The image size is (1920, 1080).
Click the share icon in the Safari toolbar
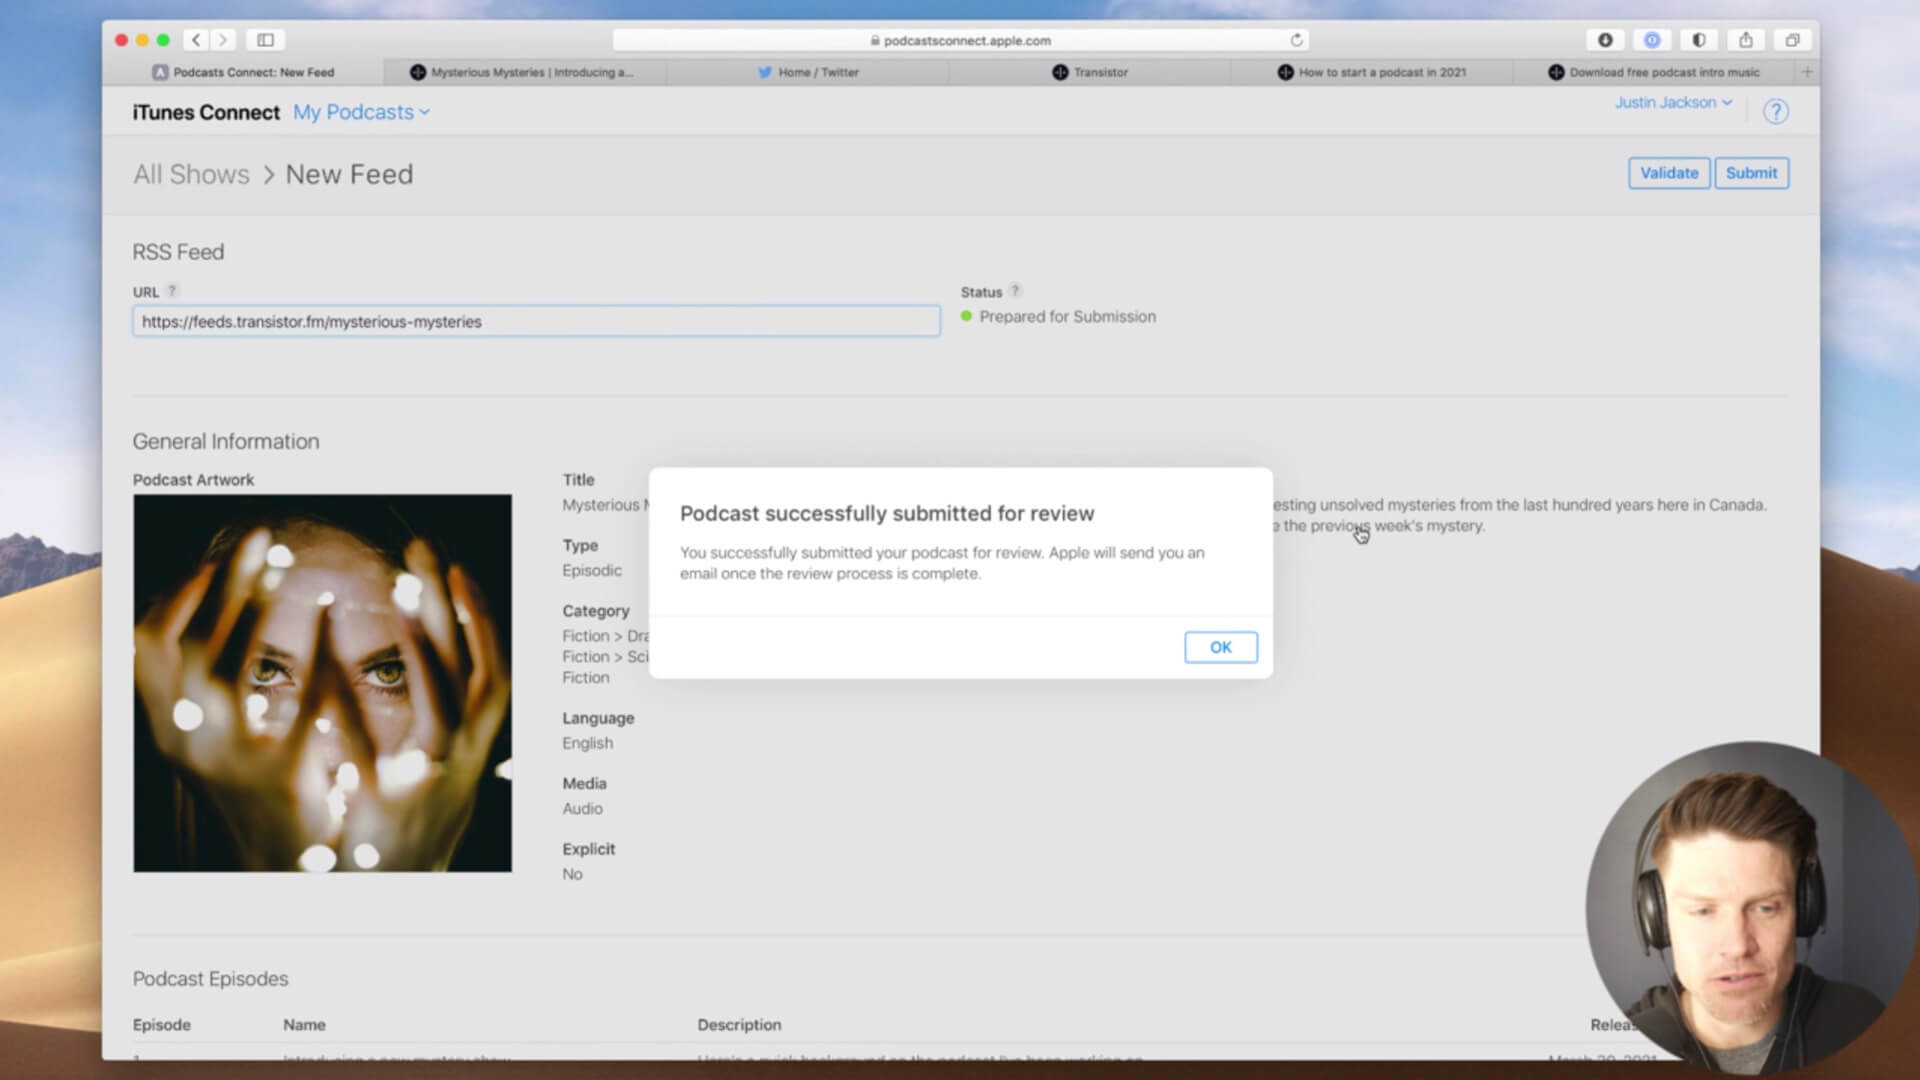[1745, 40]
